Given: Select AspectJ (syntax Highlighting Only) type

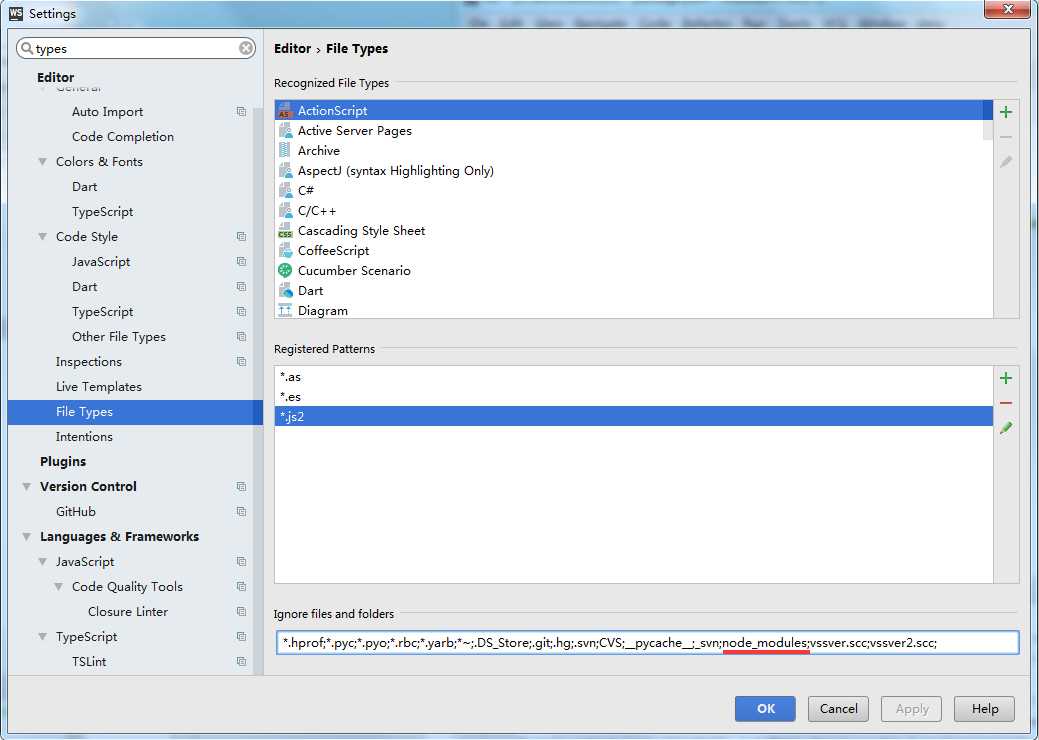Looking at the screenshot, I should pyautogui.click(x=633, y=170).
